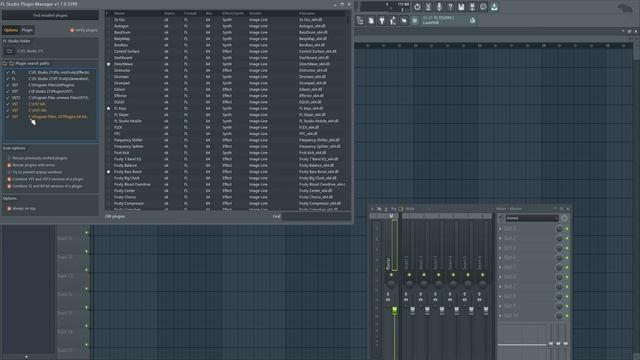
Task: Select the Fruity Compressor plugin row
Action: [x=226, y=203]
